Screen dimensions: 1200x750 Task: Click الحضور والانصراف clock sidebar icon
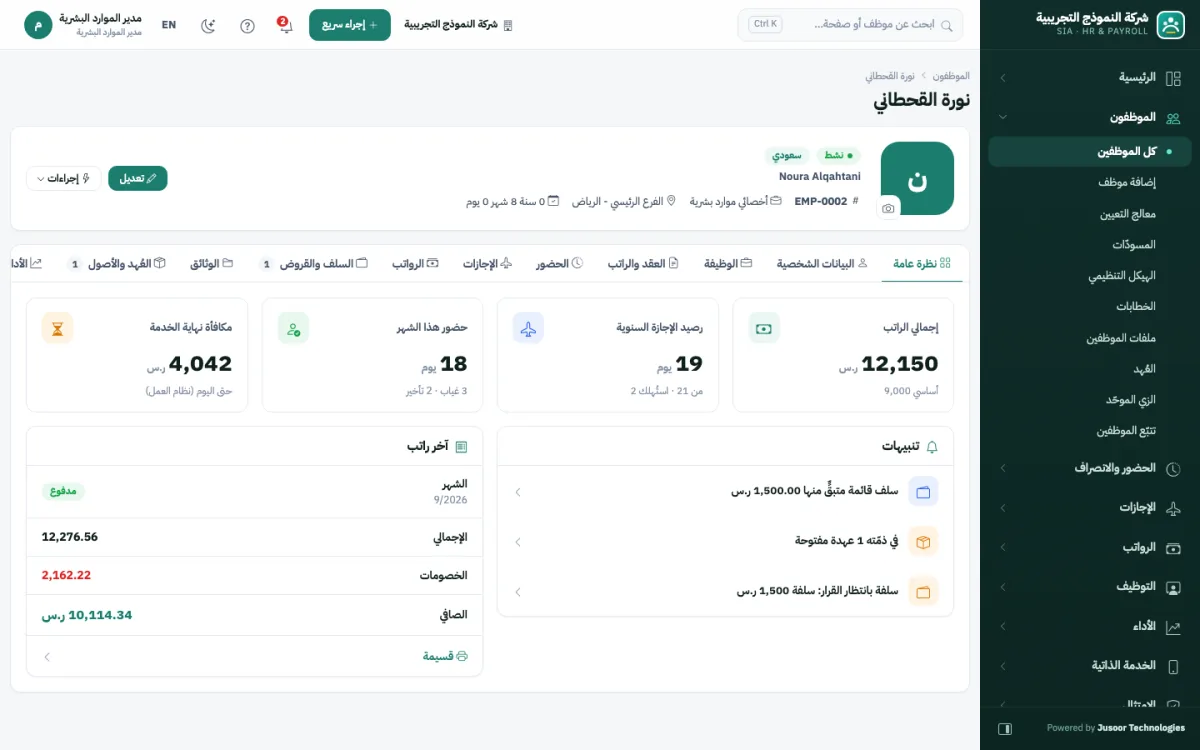tap(1173, 468)
